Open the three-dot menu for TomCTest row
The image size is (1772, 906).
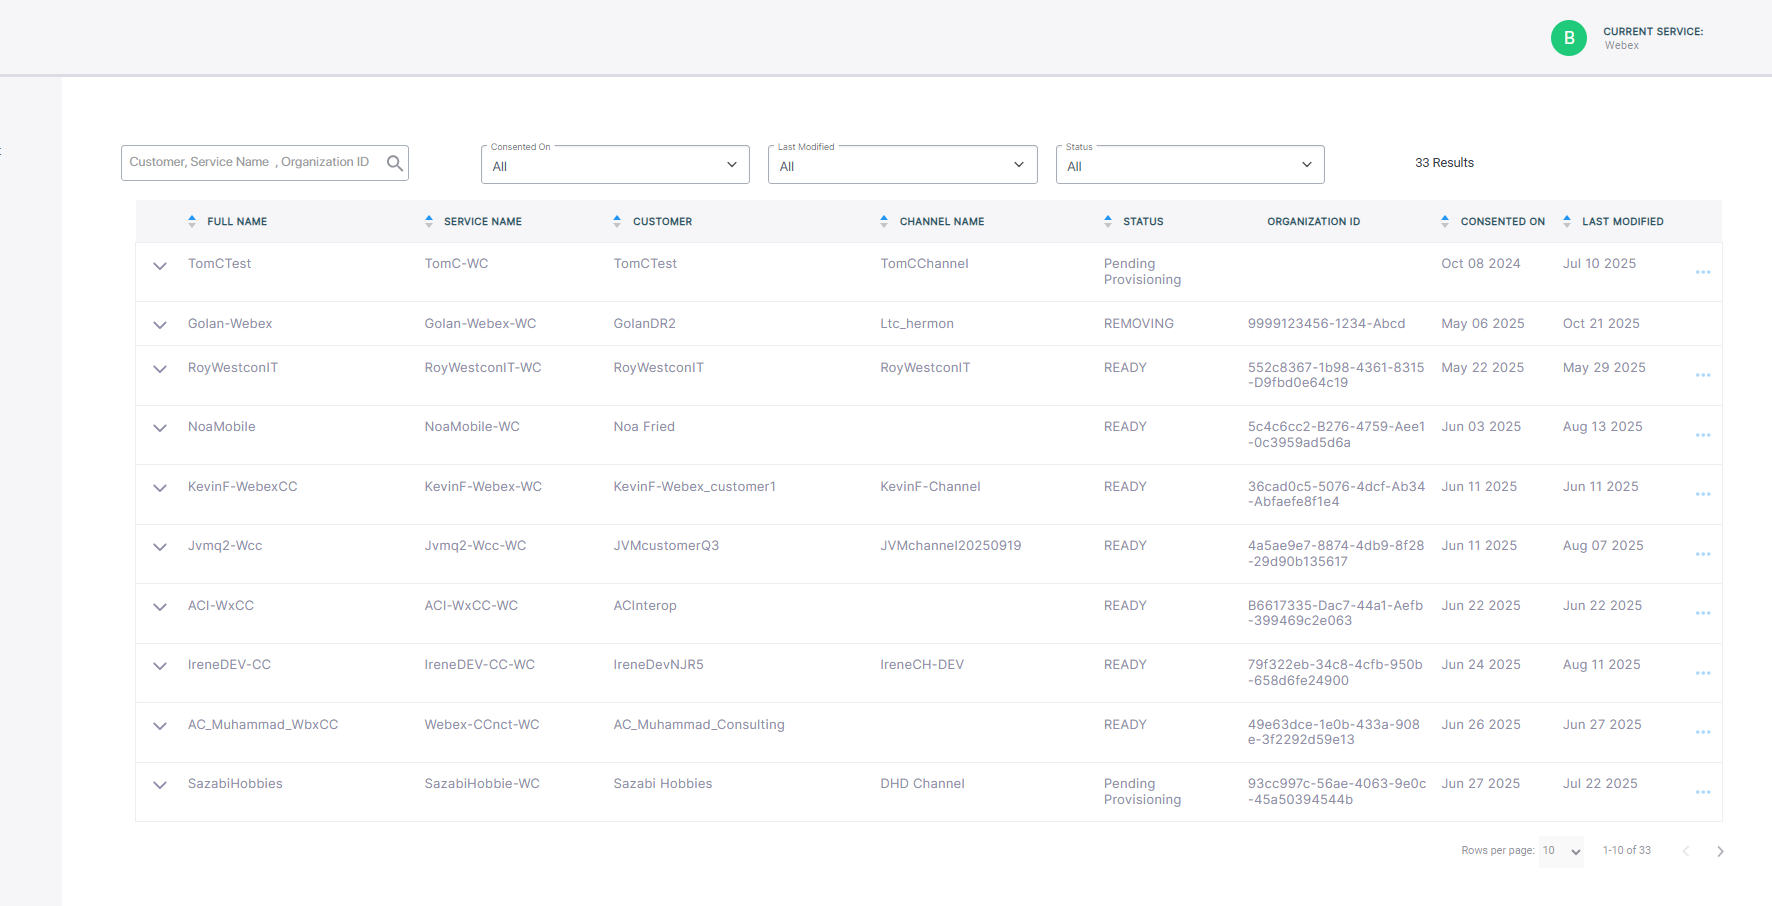click(x=1702, y=272)
